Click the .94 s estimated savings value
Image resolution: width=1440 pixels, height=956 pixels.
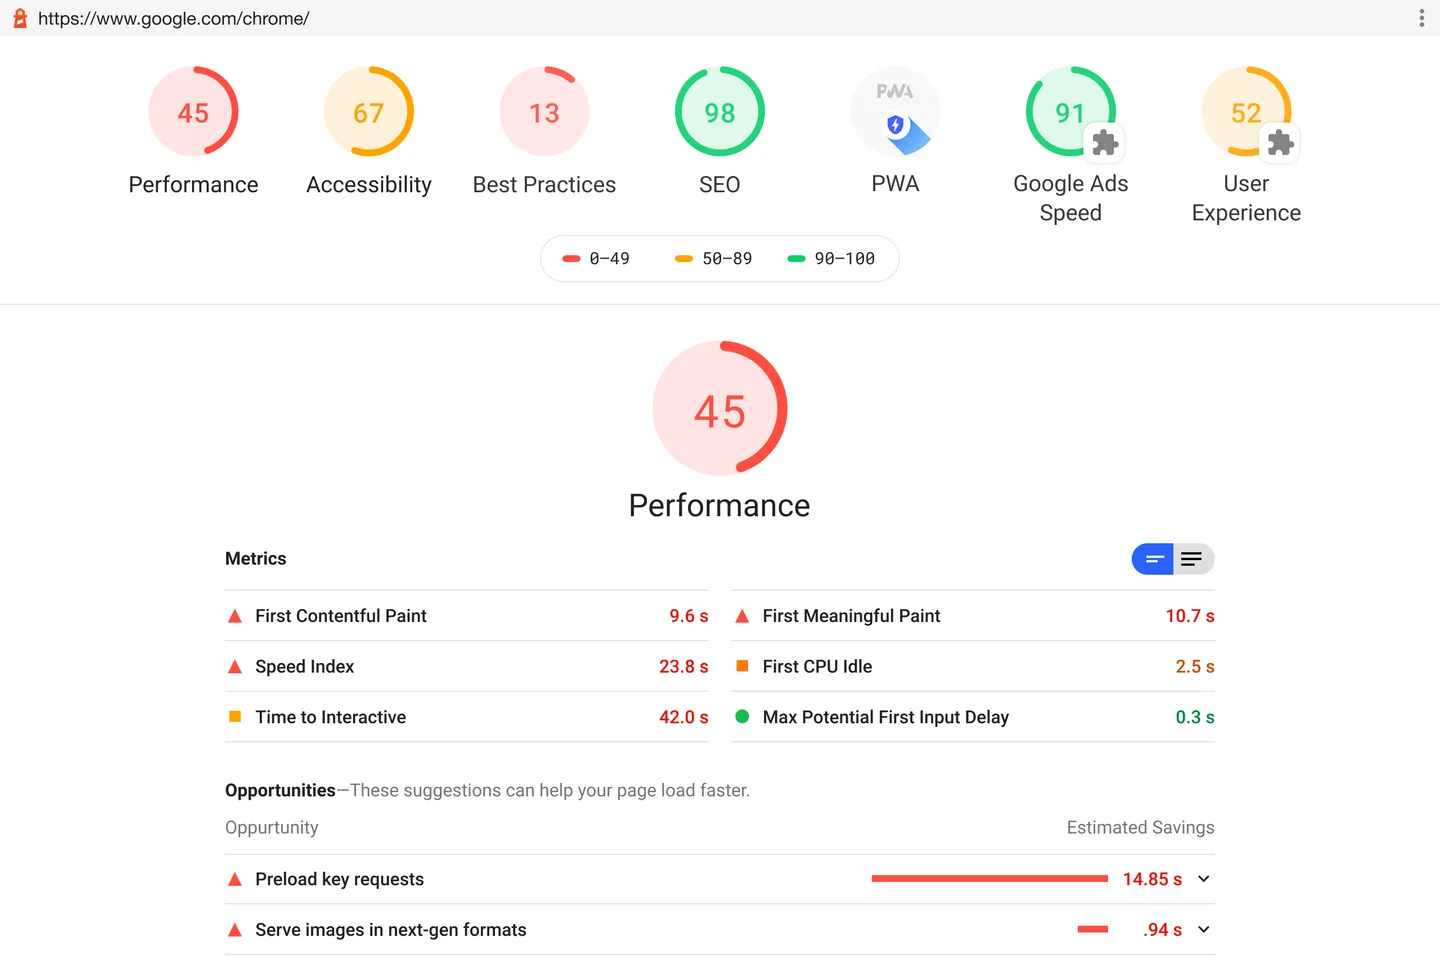click(x=1162, y=930)
